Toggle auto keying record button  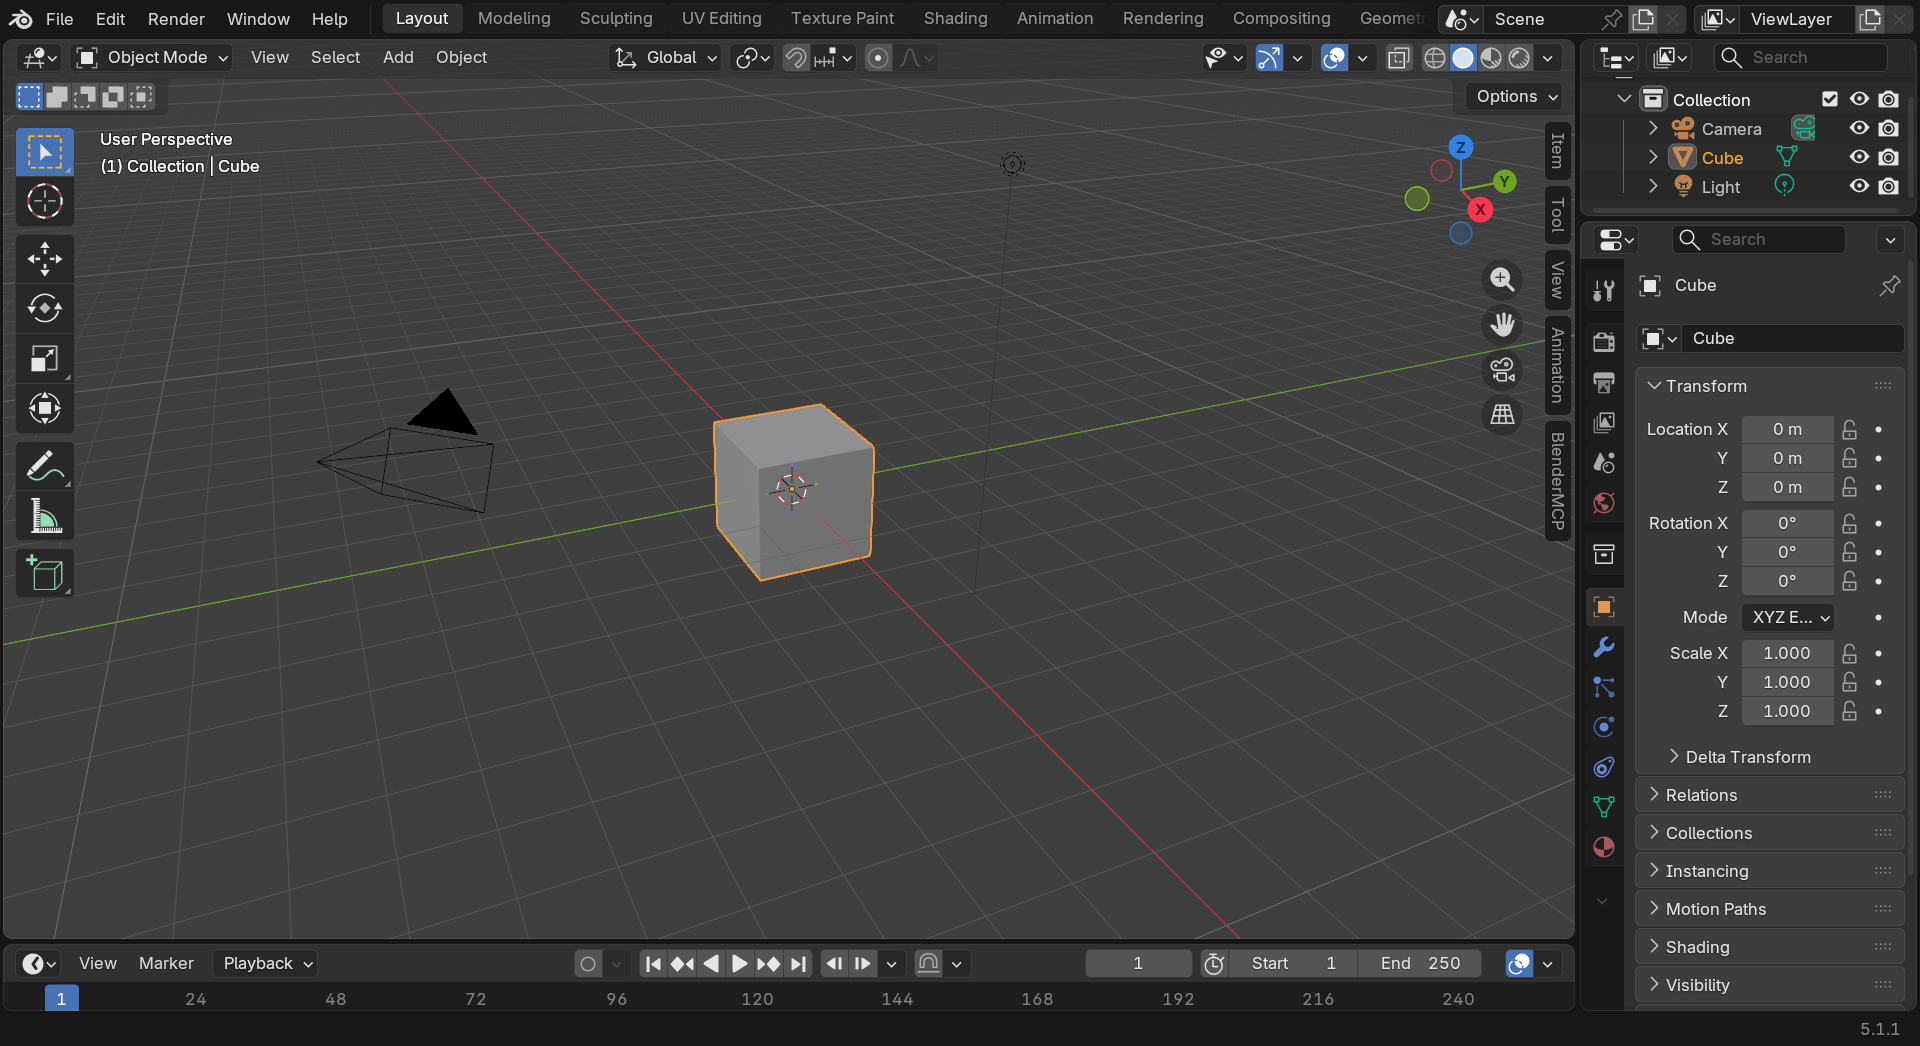[x=588, y=964]
